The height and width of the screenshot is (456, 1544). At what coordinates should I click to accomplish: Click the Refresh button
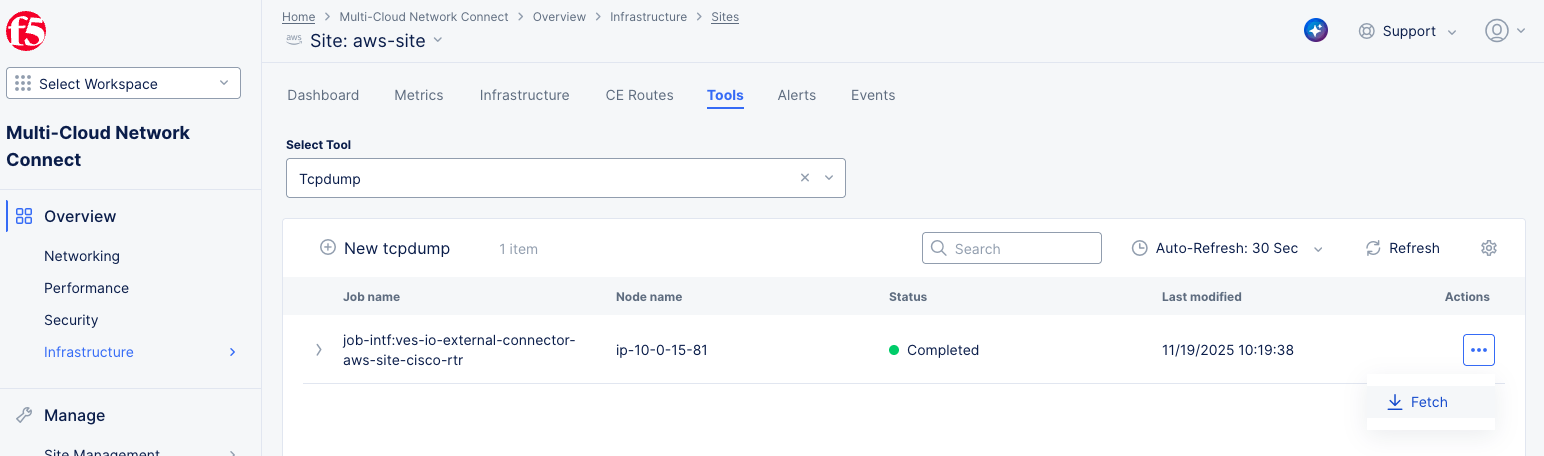coord(1402,248)
